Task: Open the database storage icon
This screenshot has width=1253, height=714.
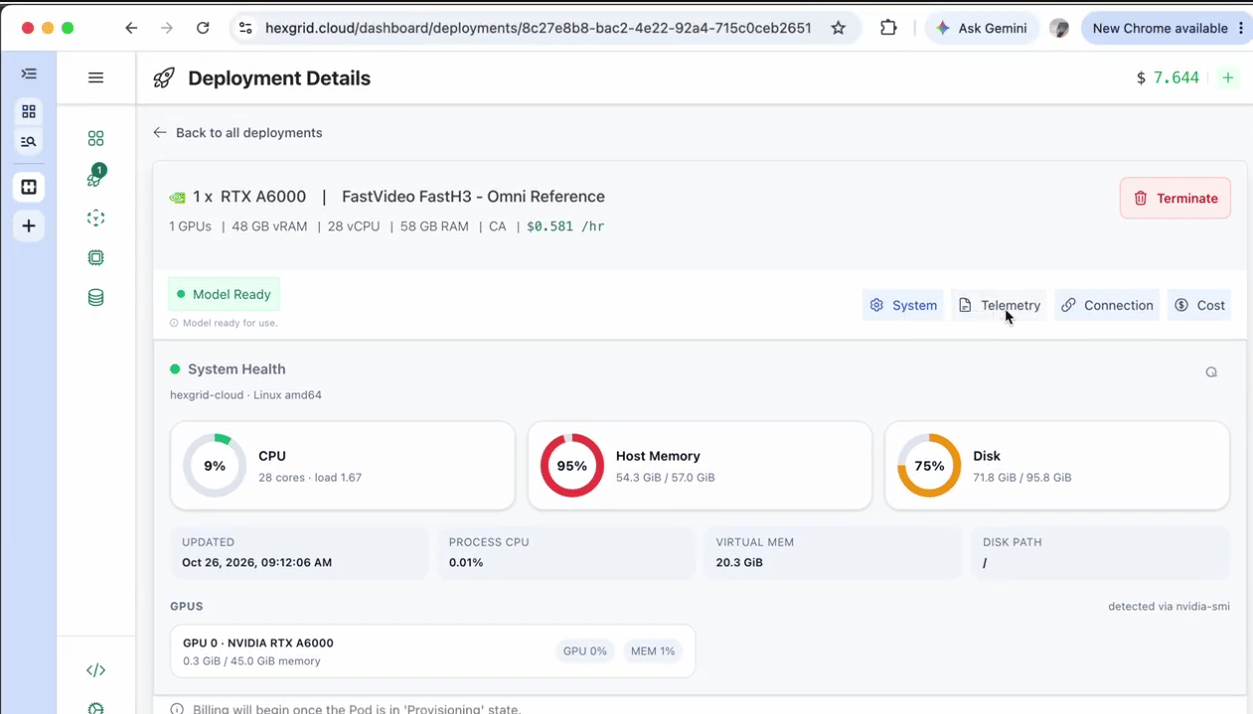Action: pyautogui.click(x=96, y=297)
